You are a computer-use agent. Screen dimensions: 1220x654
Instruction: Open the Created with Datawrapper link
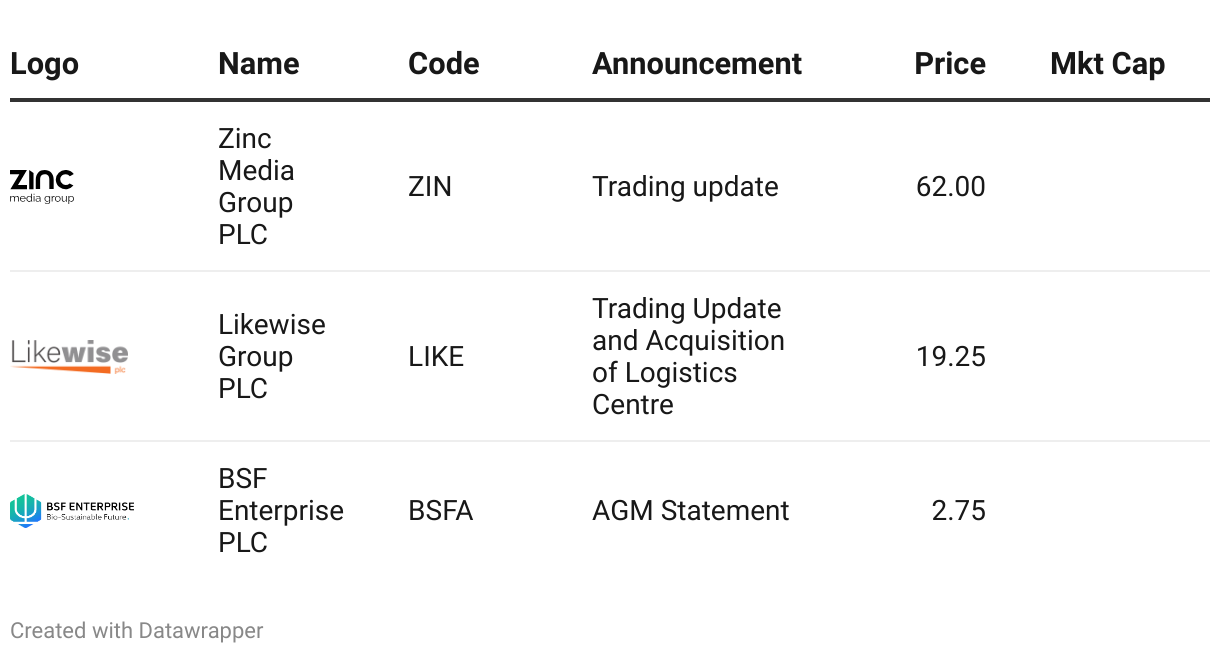(x=137, y=631)
